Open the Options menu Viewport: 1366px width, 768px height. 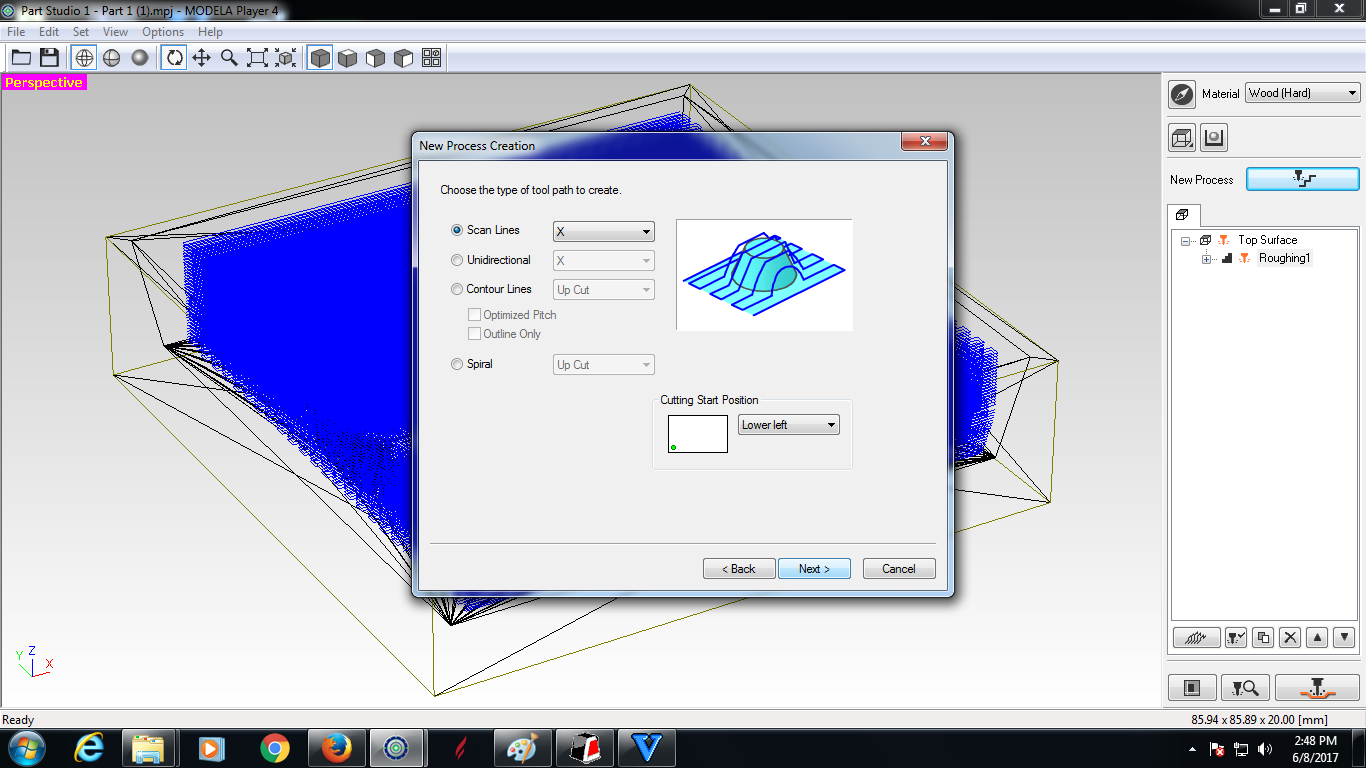coord(163,32)
